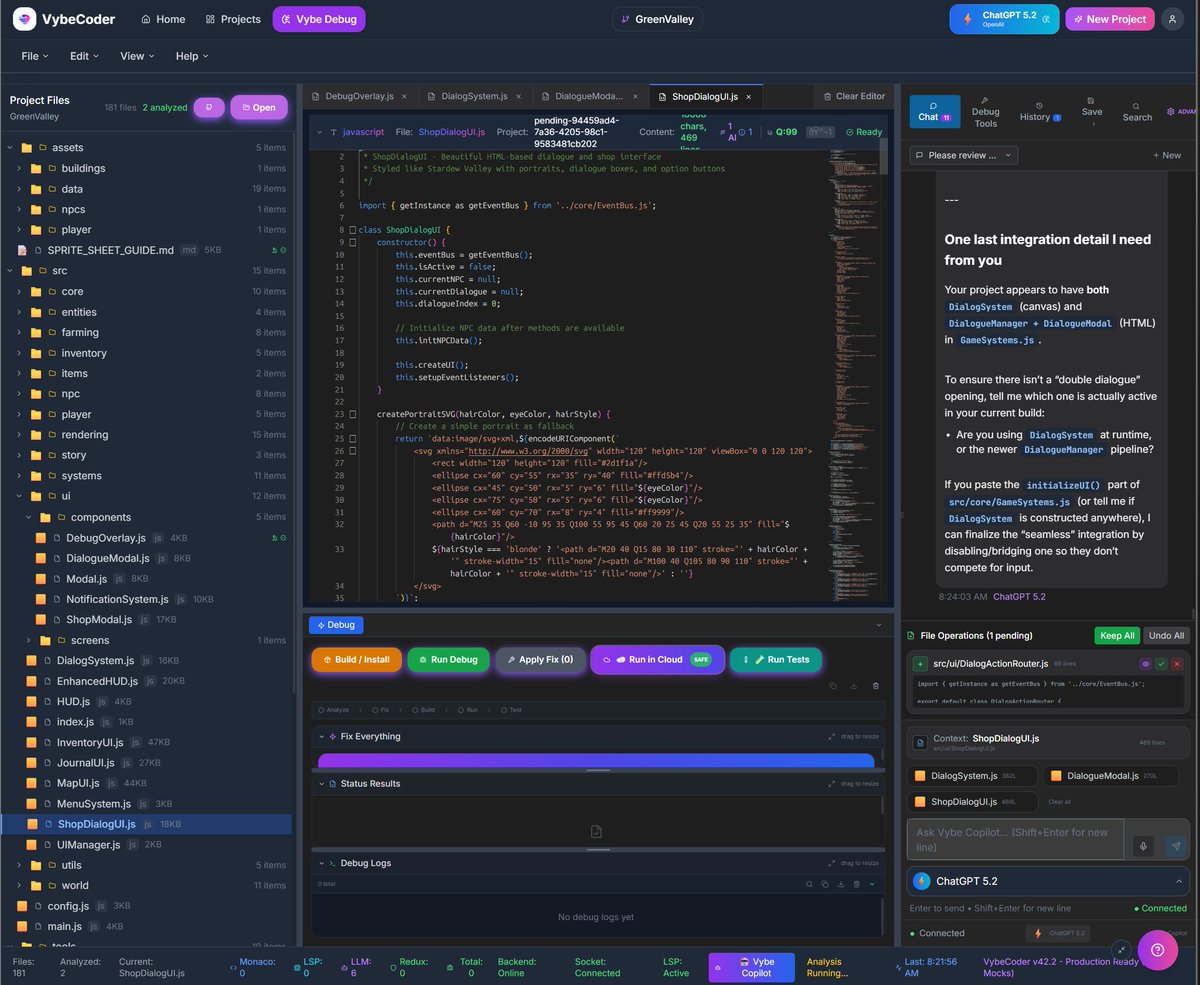Select the Test pipeline step
This screenshot has height=985, width=1200.
point(511,710)
